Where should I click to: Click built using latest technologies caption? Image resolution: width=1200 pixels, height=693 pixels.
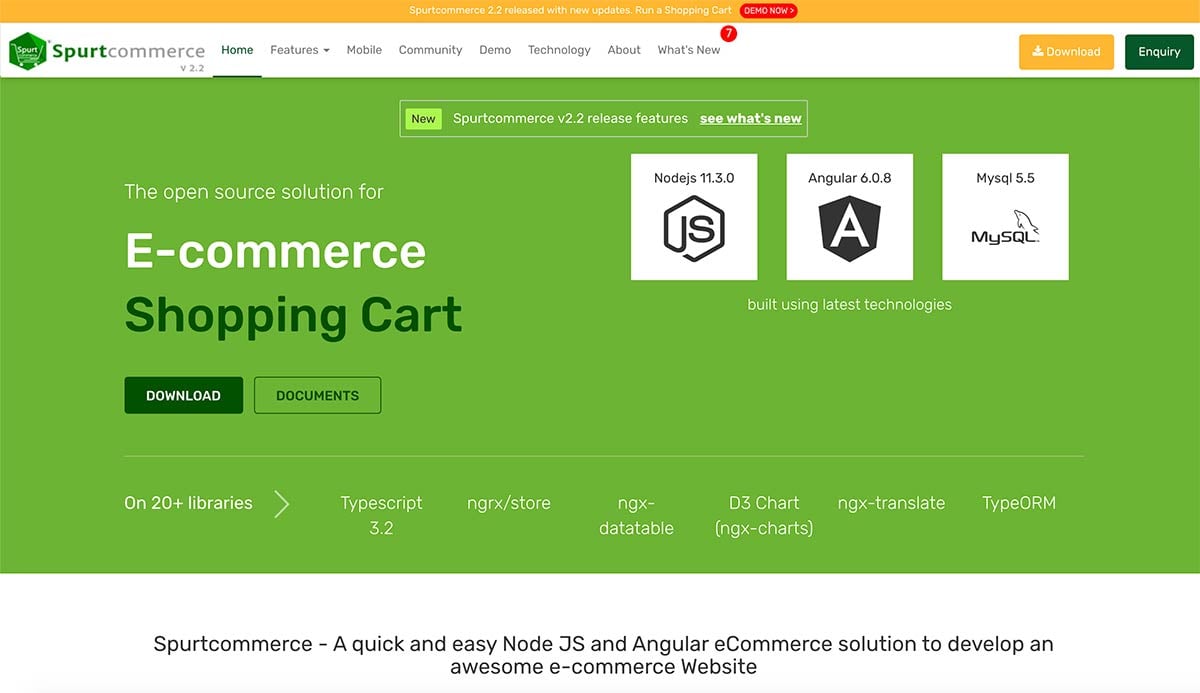849,304
